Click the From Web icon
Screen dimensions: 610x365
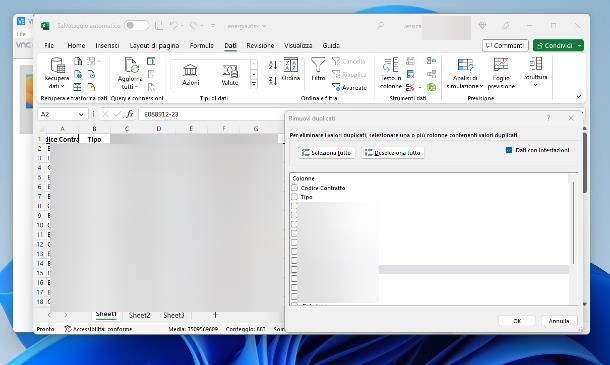pos(78,74)
